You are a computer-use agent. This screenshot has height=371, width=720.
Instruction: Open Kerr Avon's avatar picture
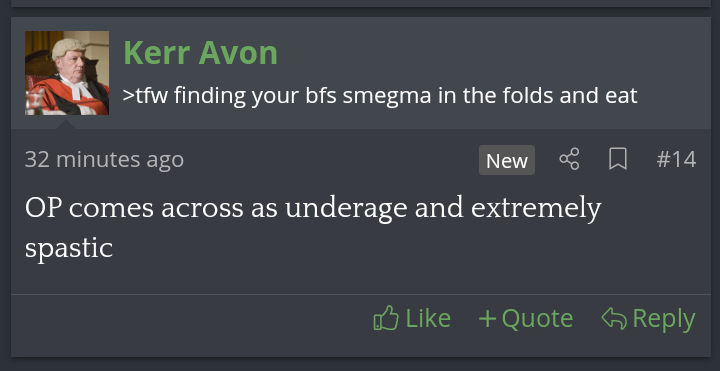point(67,73)
